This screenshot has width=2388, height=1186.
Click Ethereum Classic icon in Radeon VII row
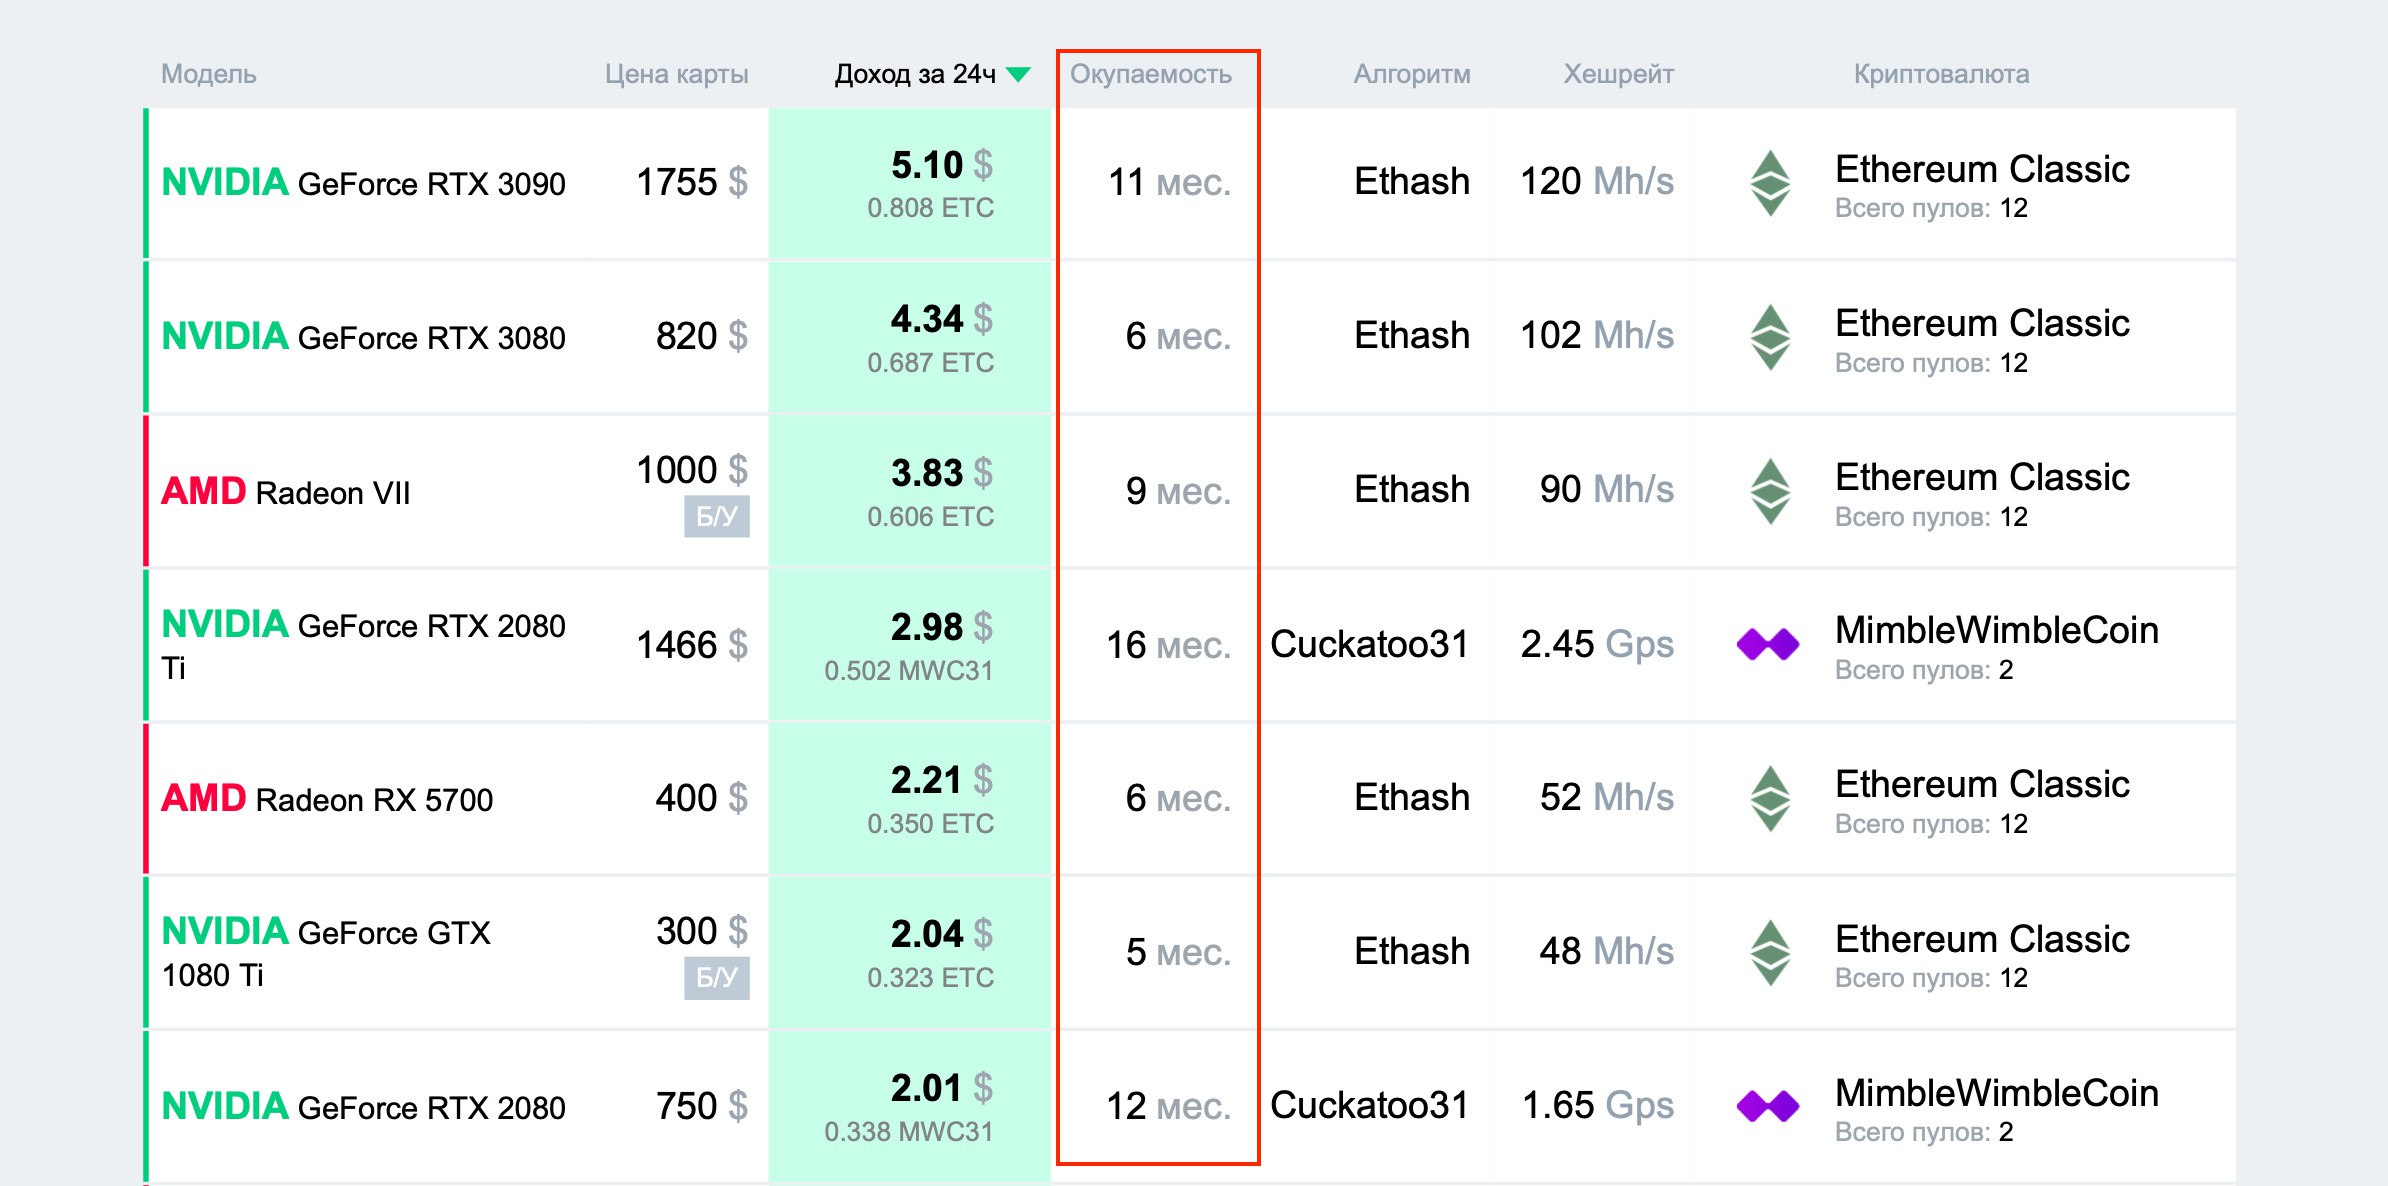pos(1770,491)
